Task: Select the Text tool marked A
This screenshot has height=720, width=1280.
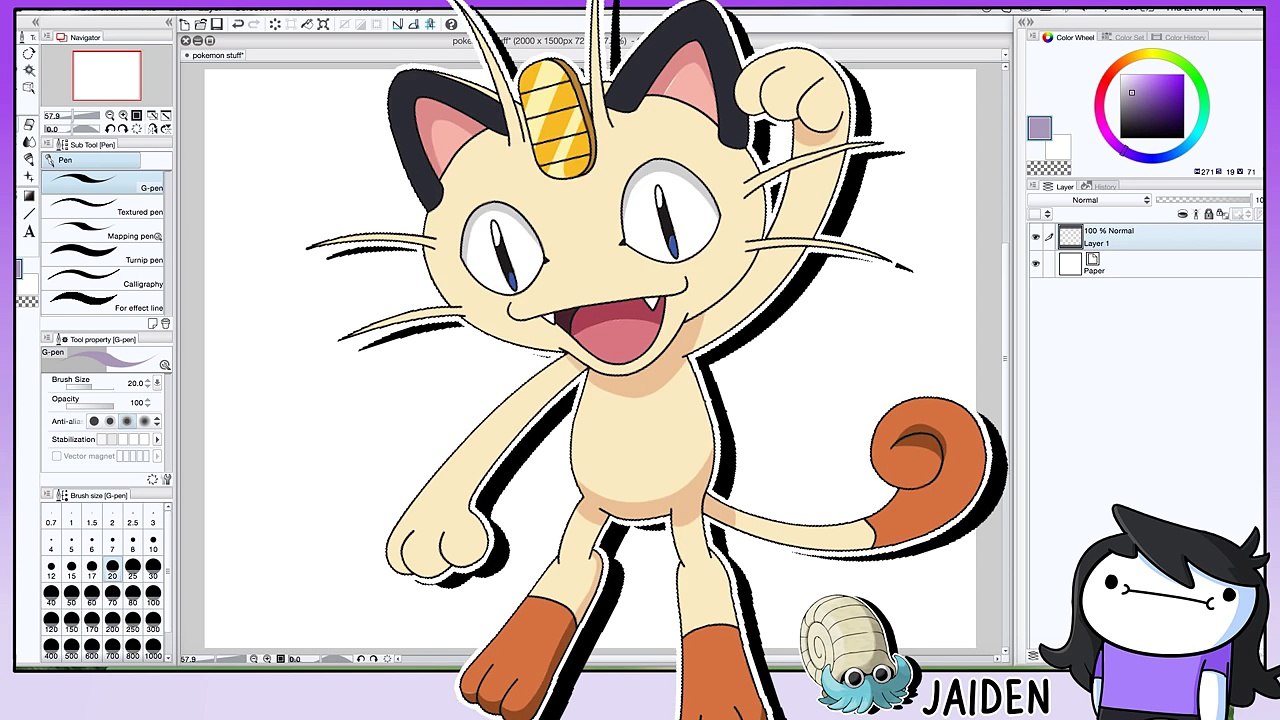Action: pyautogui.click(x=29, y=232)
